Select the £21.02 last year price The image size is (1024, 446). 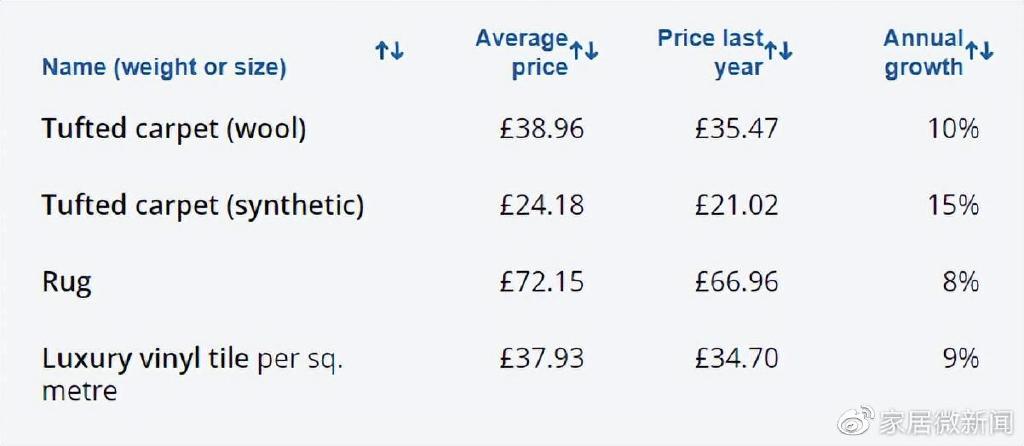[737, 206]
